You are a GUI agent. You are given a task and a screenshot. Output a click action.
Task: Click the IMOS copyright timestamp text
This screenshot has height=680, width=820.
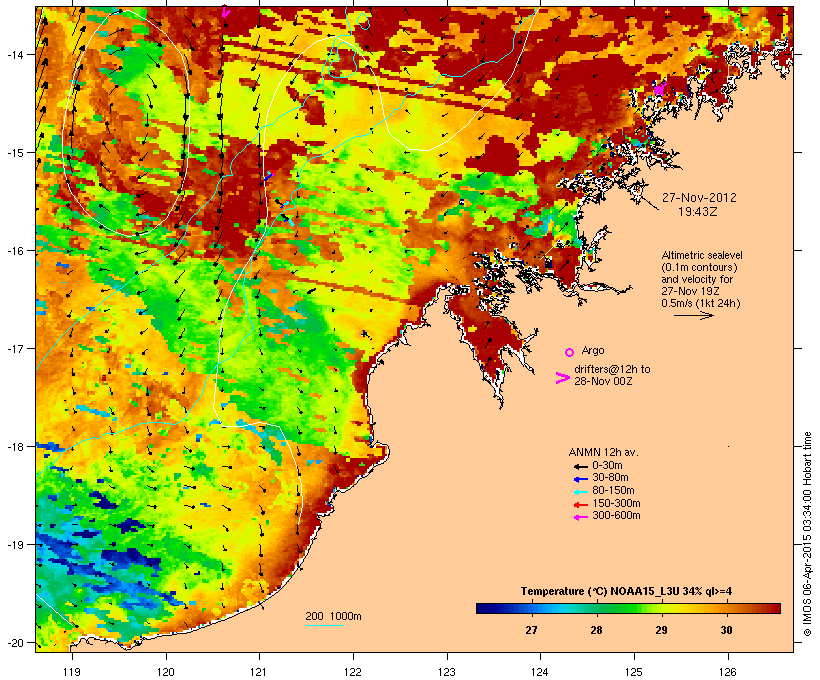click(x=807, y=534)
